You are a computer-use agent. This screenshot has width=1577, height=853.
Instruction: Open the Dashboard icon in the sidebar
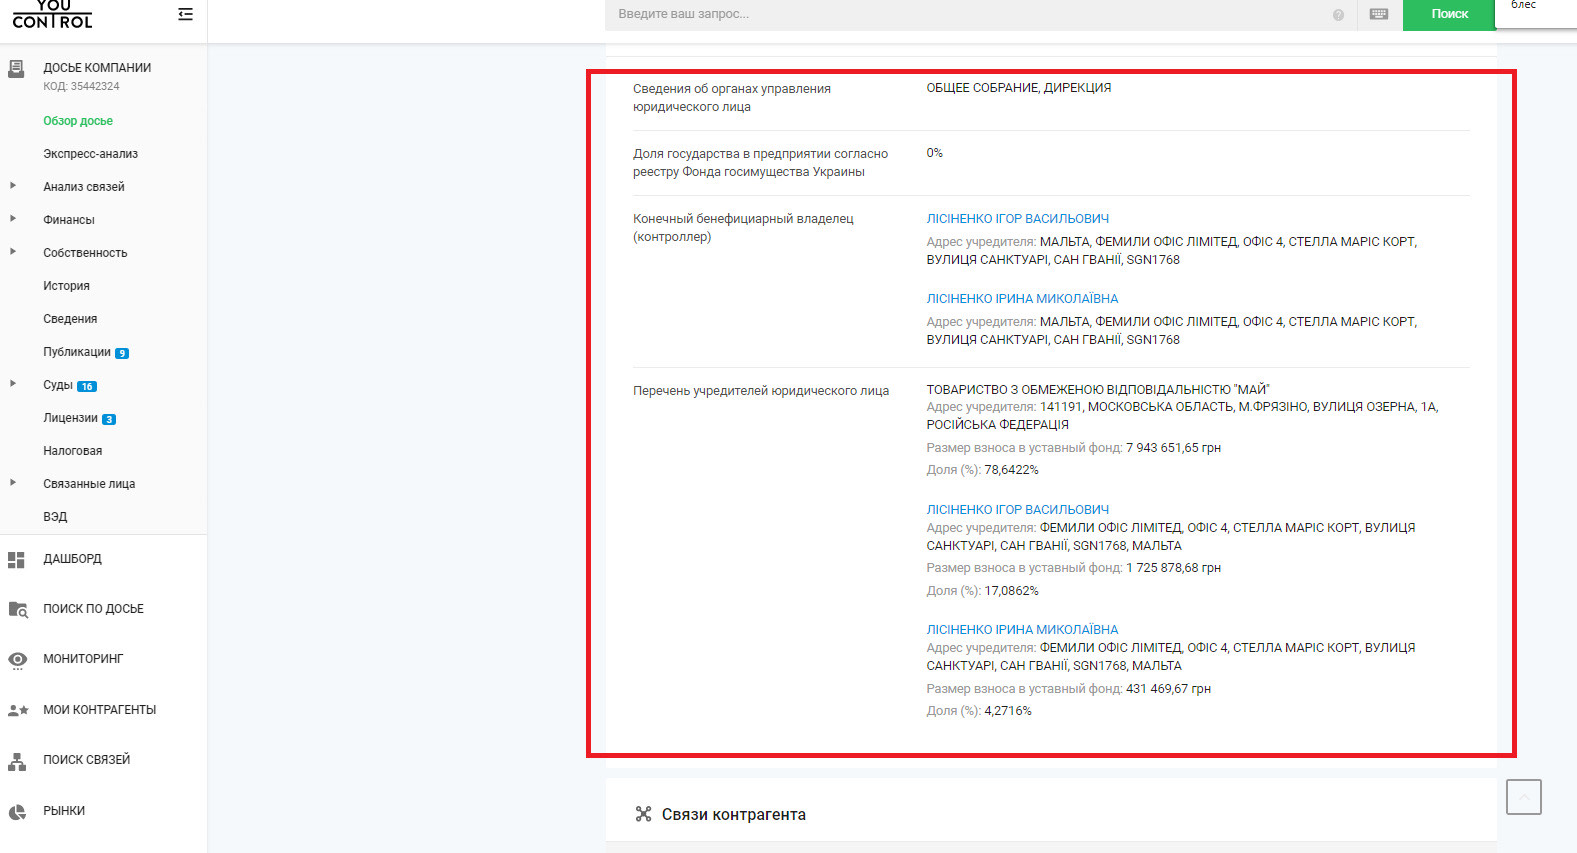(16, 560)
